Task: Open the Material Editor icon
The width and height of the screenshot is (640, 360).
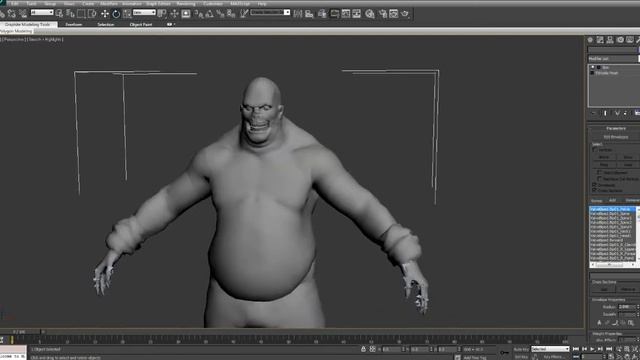Action: click(370, 14)
